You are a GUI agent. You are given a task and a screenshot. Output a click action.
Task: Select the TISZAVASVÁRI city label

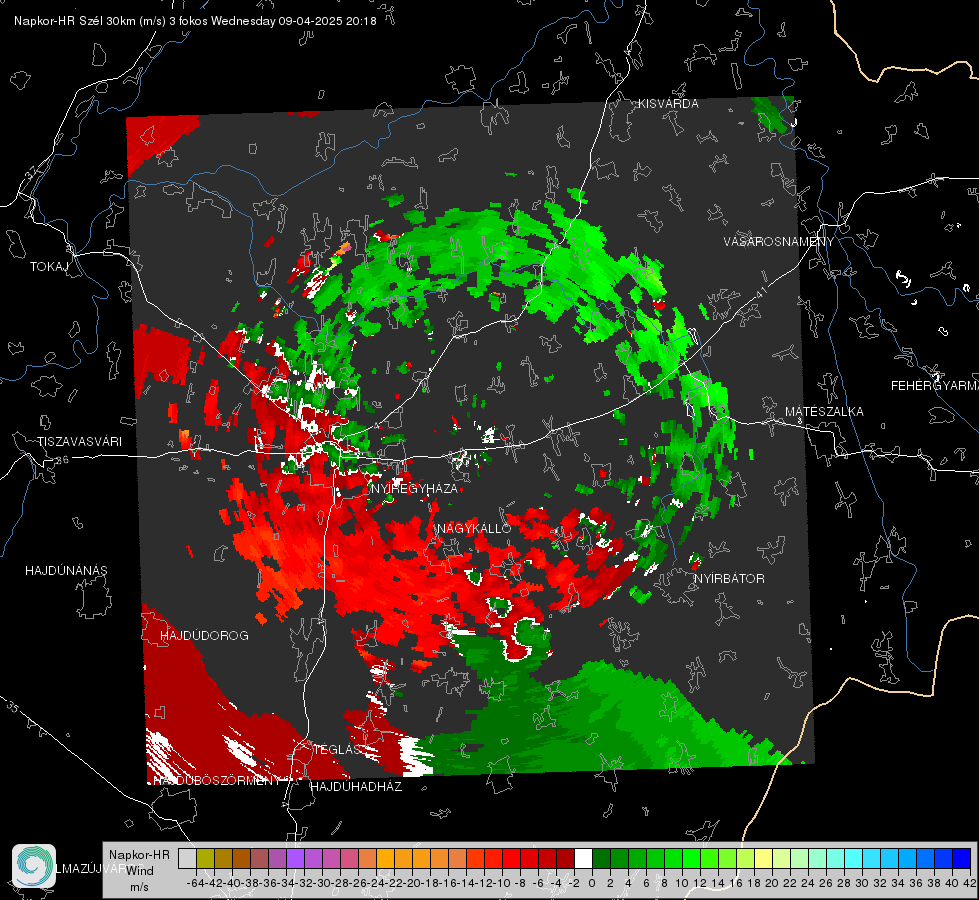coord(79,442)
